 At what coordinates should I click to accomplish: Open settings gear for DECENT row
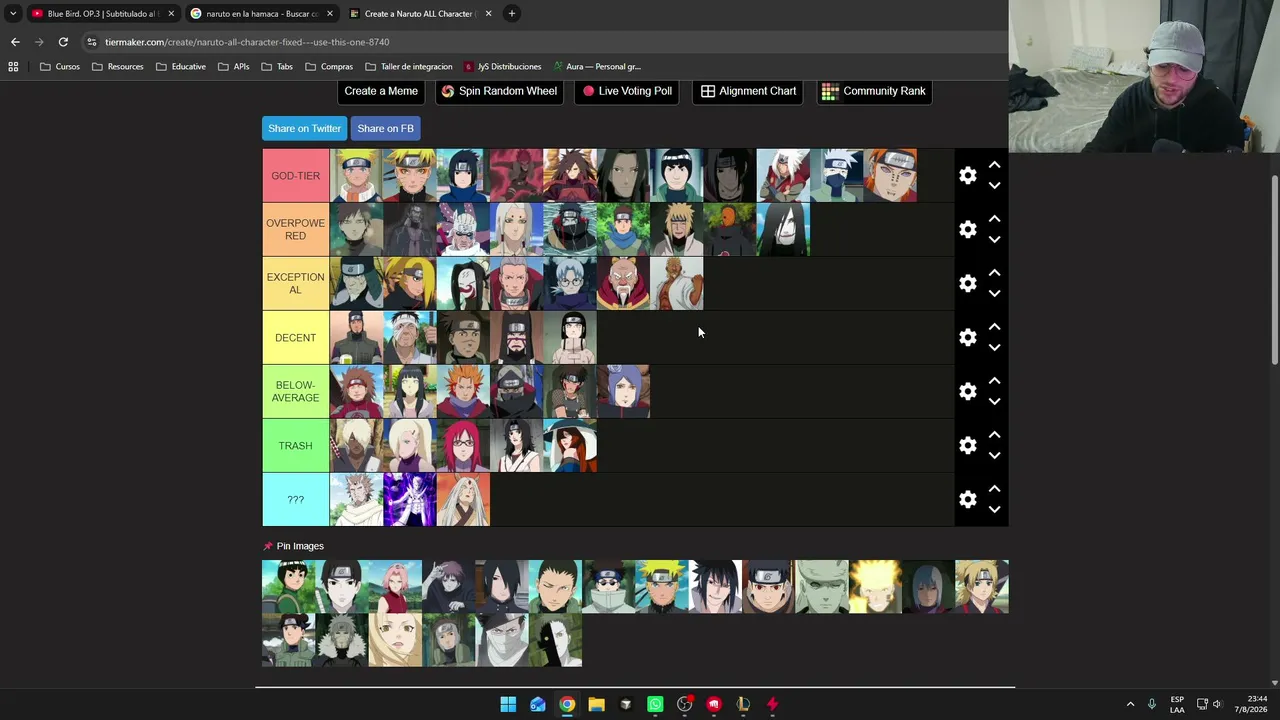tap(967, 338)
